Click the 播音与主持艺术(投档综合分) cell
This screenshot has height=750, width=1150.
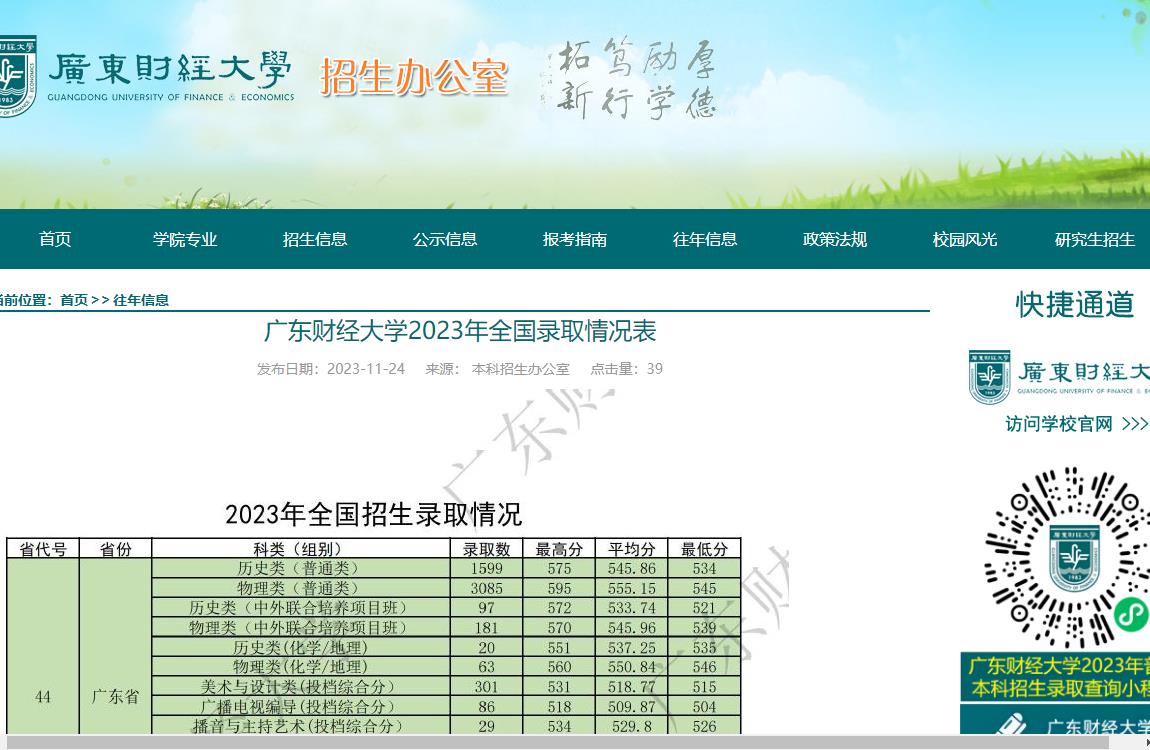pos(301,726)
